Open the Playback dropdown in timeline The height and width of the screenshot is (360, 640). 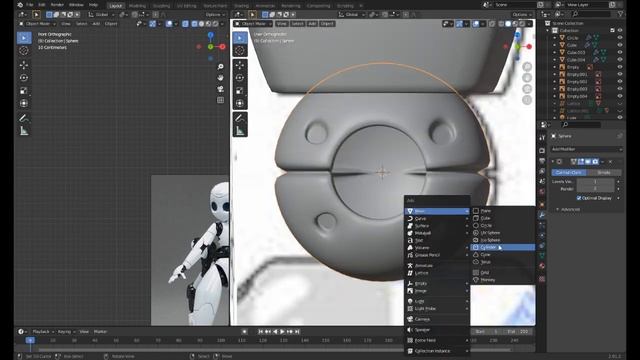[x=42, y=332]
